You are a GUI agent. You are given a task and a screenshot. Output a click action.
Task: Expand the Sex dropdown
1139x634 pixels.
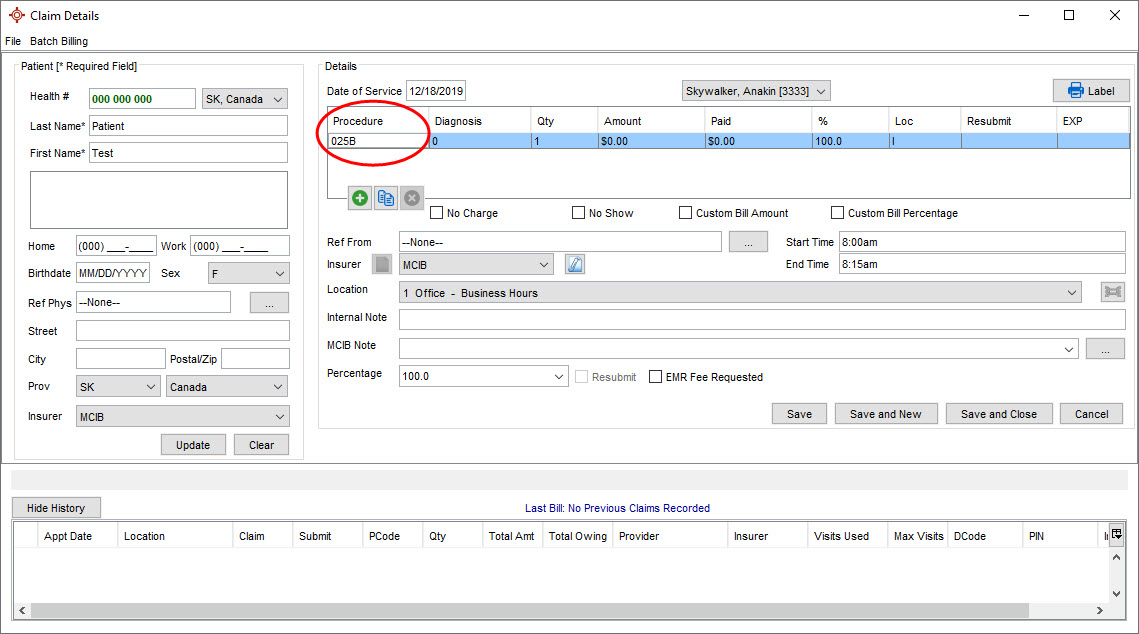[x=248, y=274]
